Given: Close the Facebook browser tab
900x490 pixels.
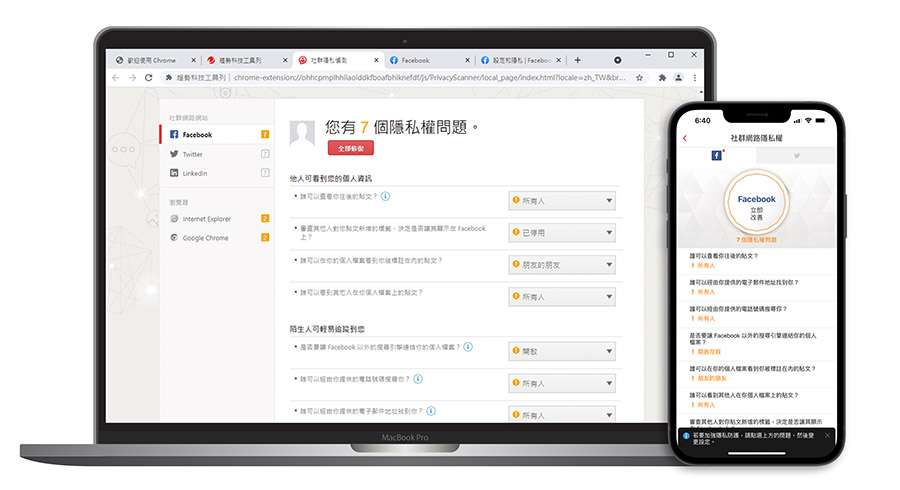Looking at the screenshot, I should pos(467,60).
